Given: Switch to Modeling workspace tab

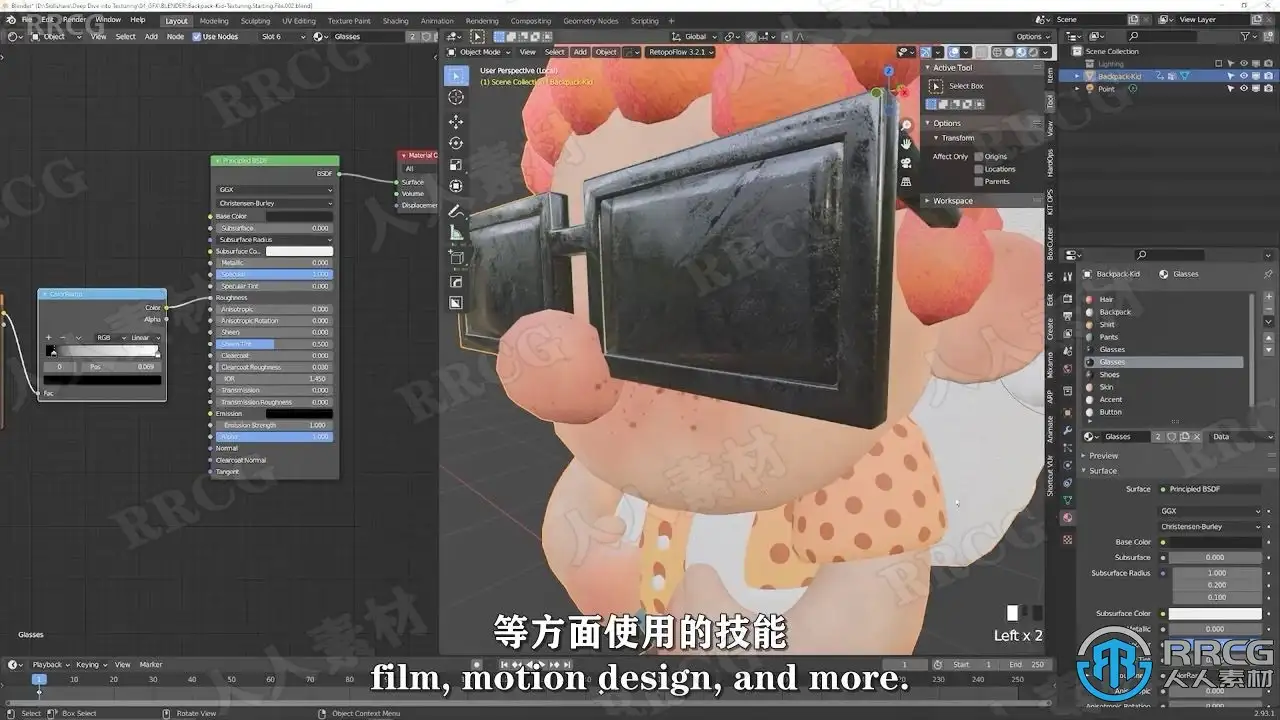Looking at the screenshot, I should (214, 20).
